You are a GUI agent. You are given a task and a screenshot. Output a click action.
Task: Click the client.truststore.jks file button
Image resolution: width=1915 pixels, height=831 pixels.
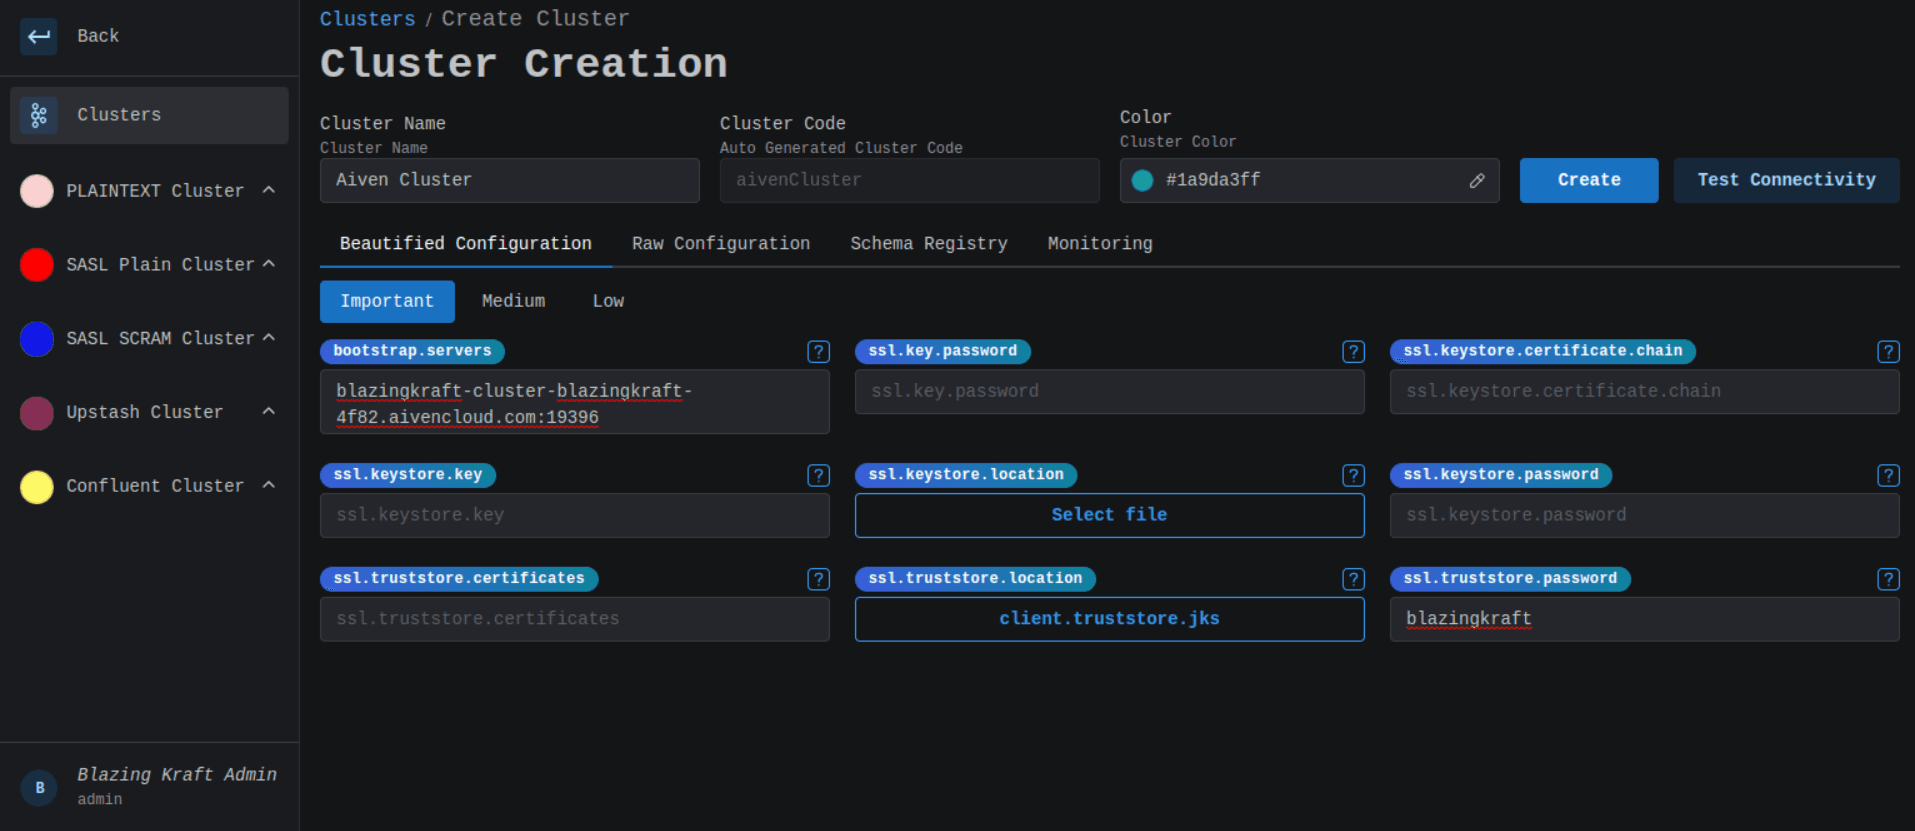pos(1109,619)
